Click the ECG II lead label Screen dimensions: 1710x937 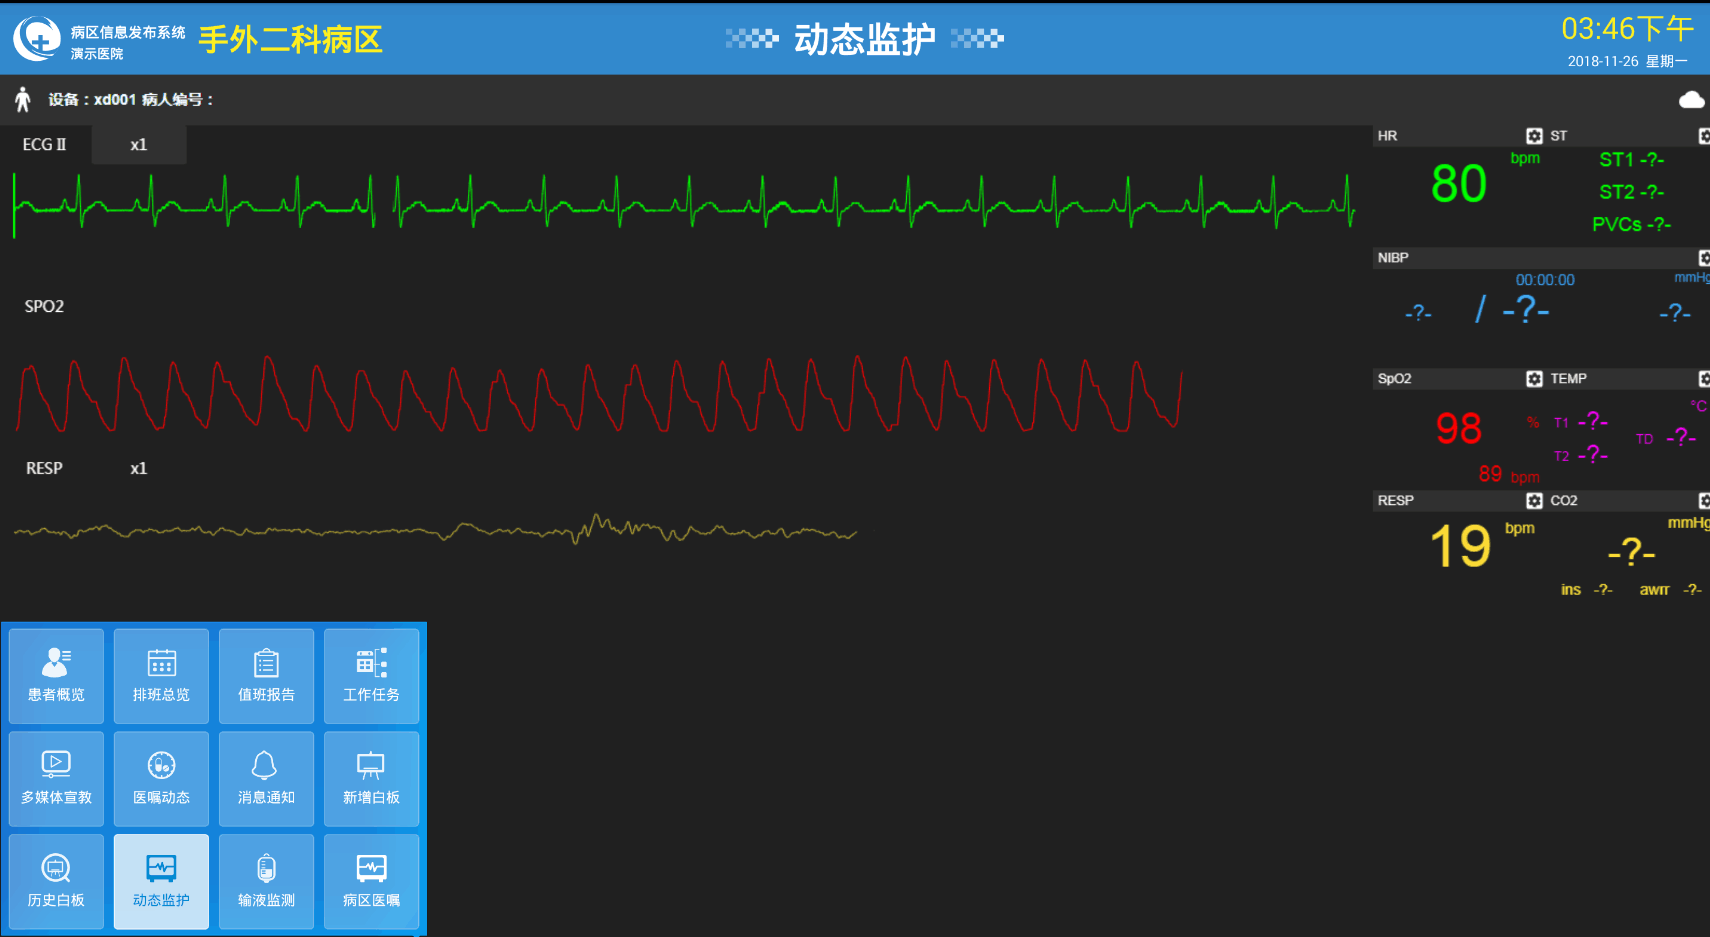coord(45,145)
